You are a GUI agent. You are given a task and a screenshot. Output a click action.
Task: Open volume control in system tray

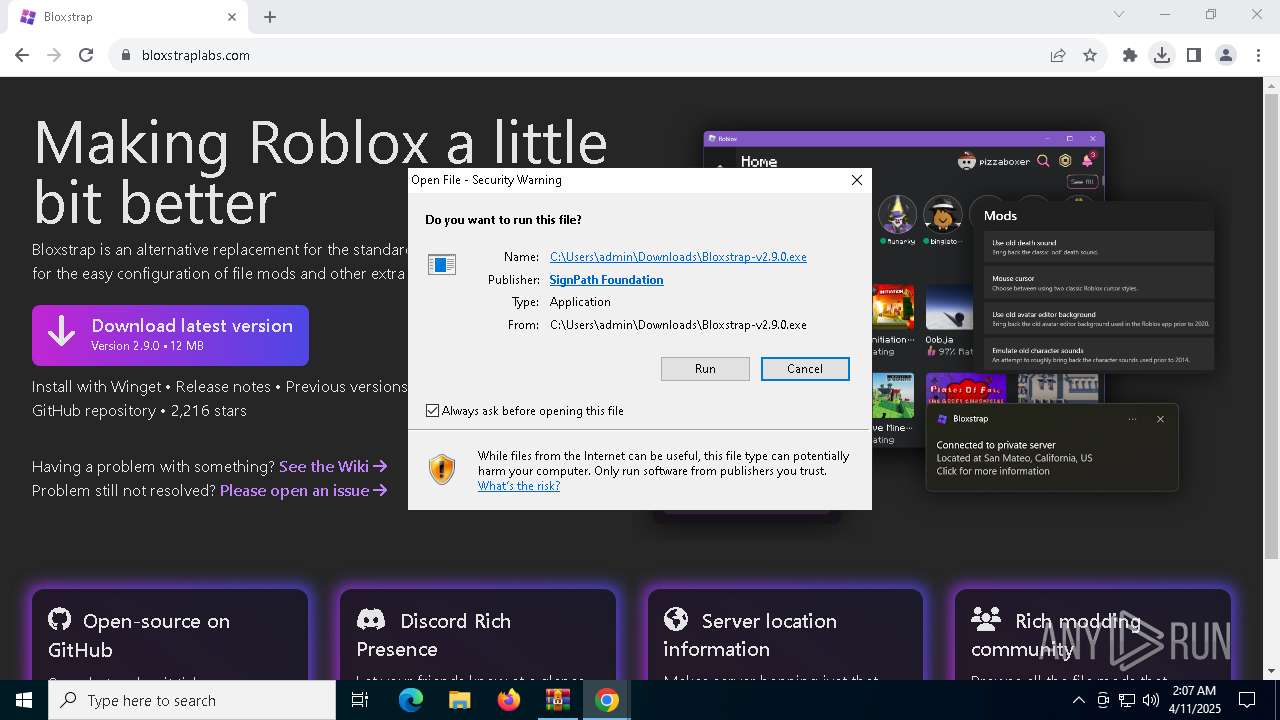point(1150,700)
